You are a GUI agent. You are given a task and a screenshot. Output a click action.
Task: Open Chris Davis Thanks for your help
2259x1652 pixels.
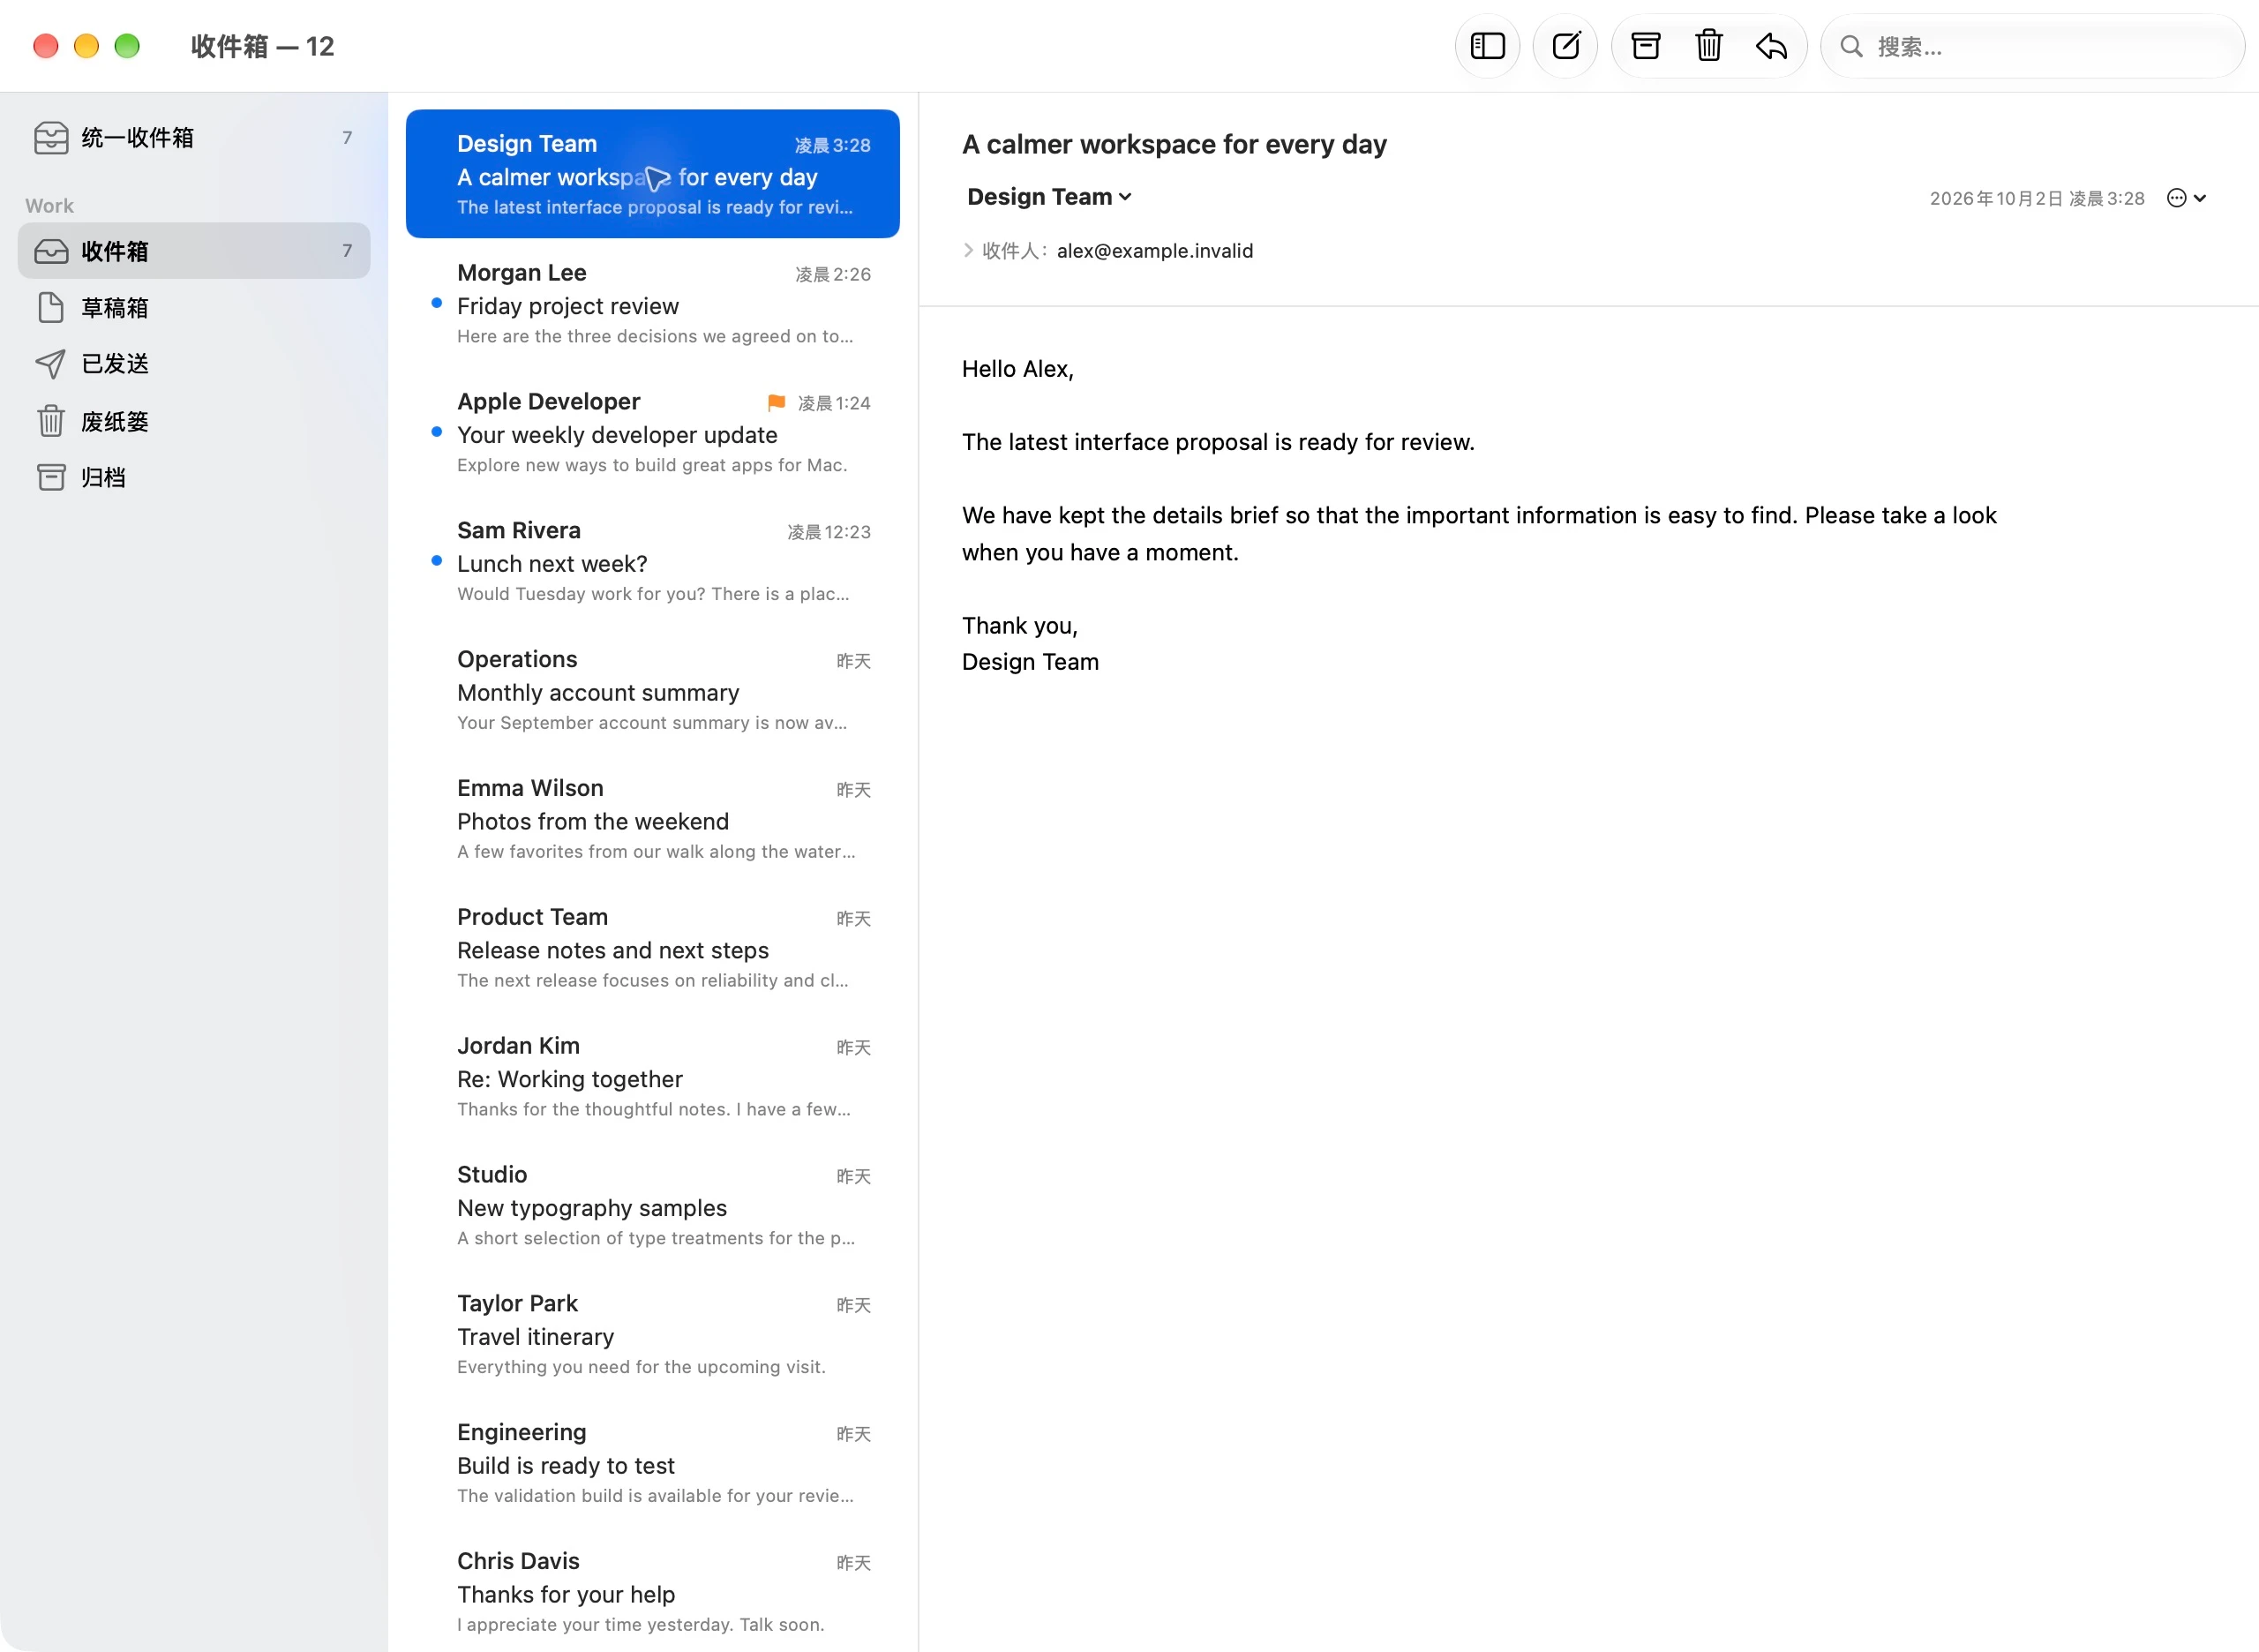point(652,1593)
